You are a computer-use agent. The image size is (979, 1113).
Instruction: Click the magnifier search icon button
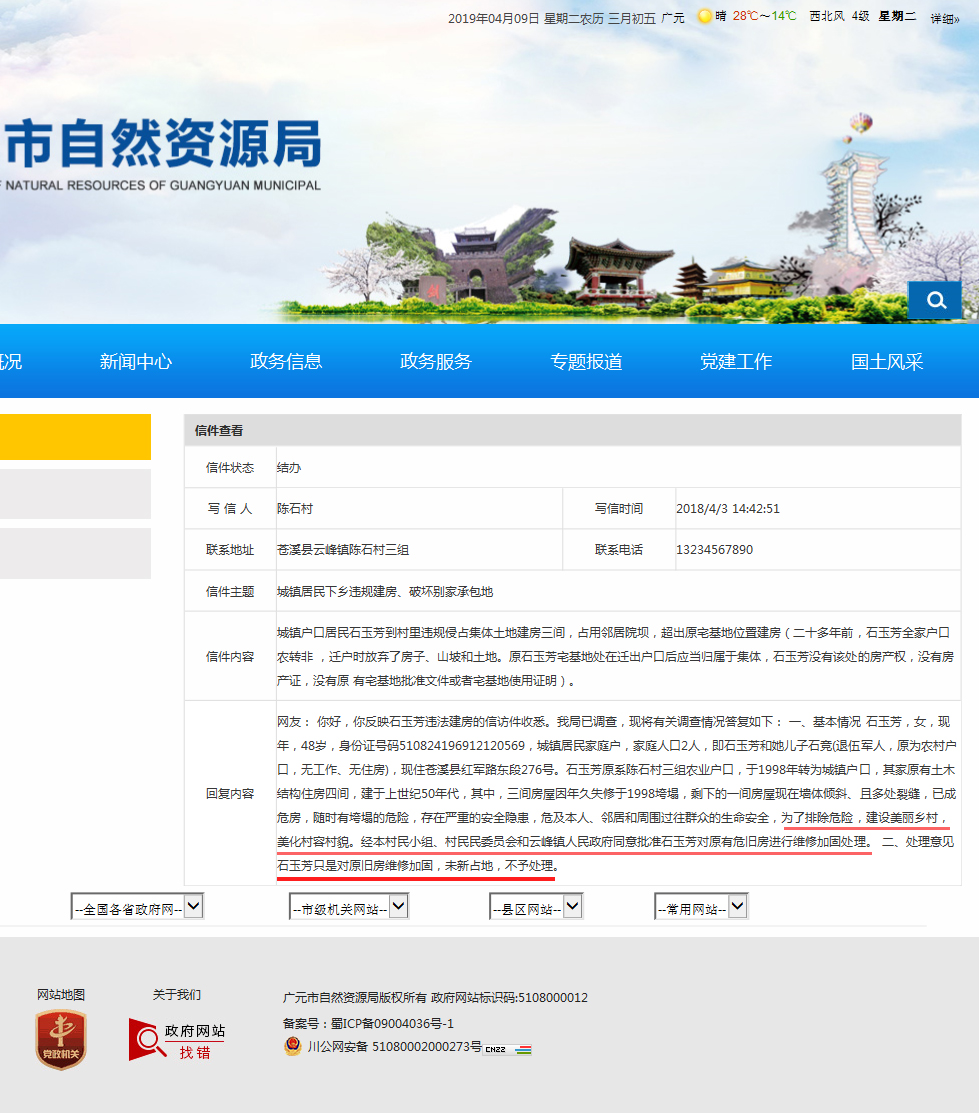935,300
